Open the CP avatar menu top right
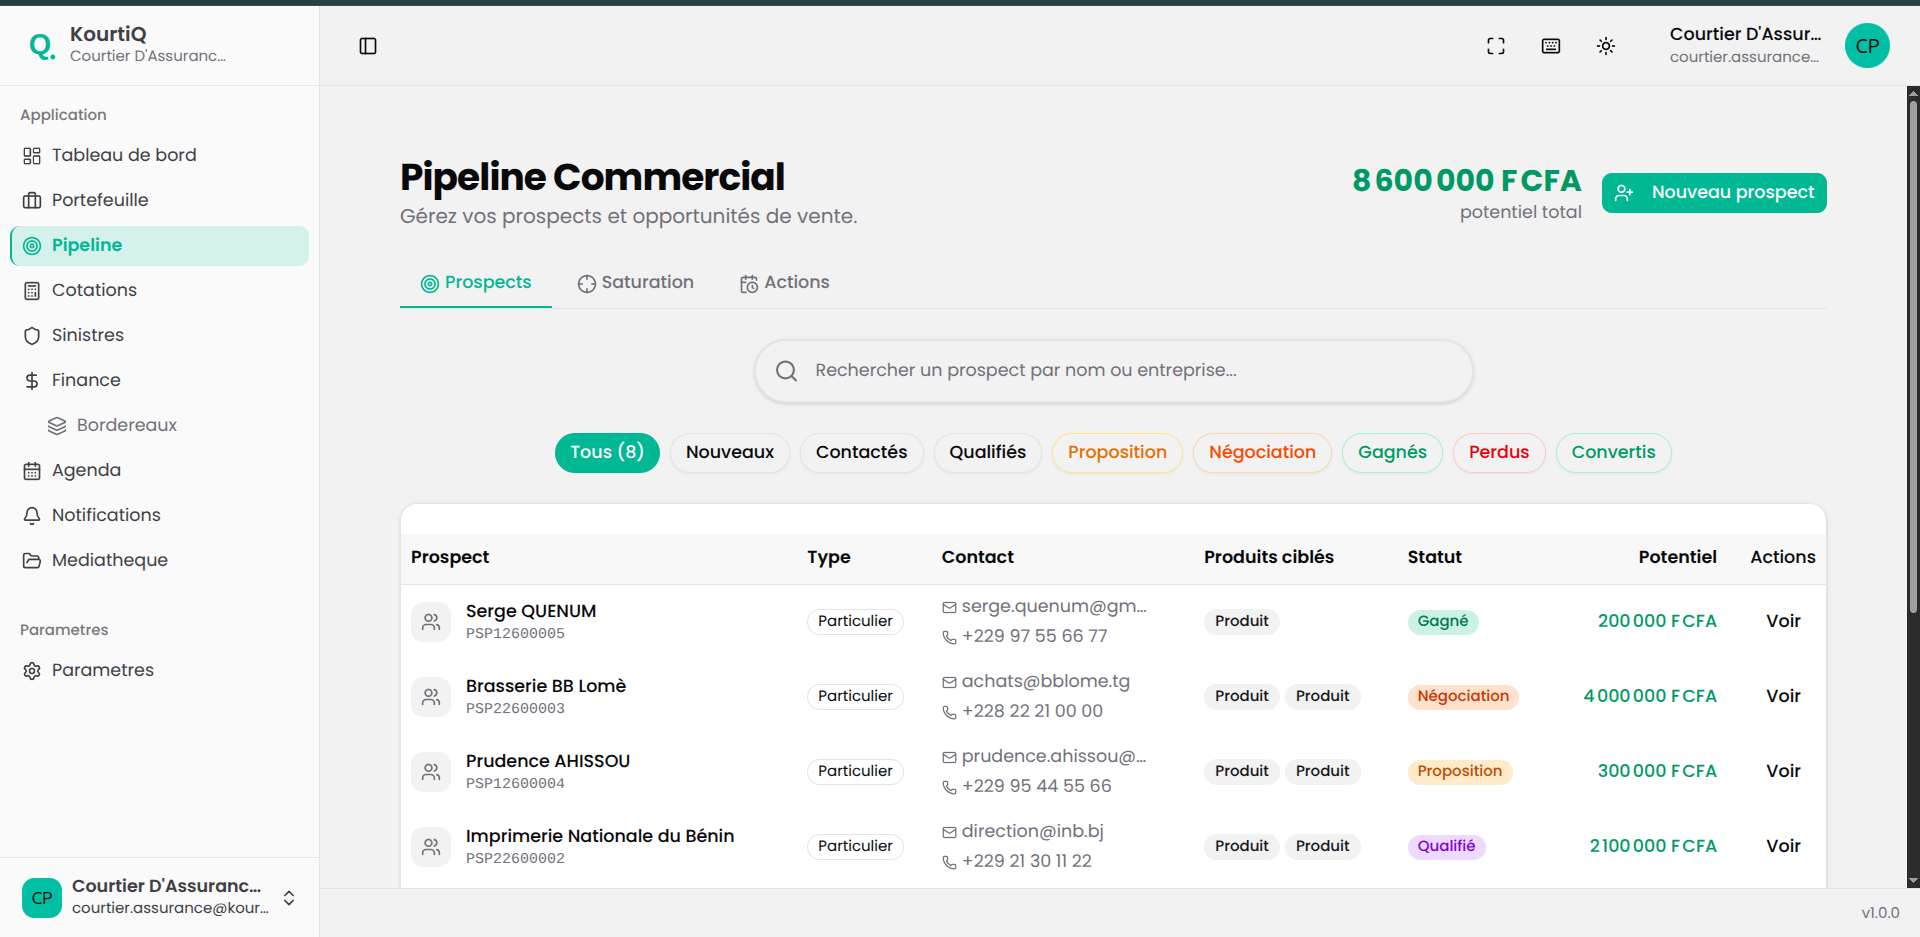Viewport: 1920px width, 937px height. pos(1867,46)
